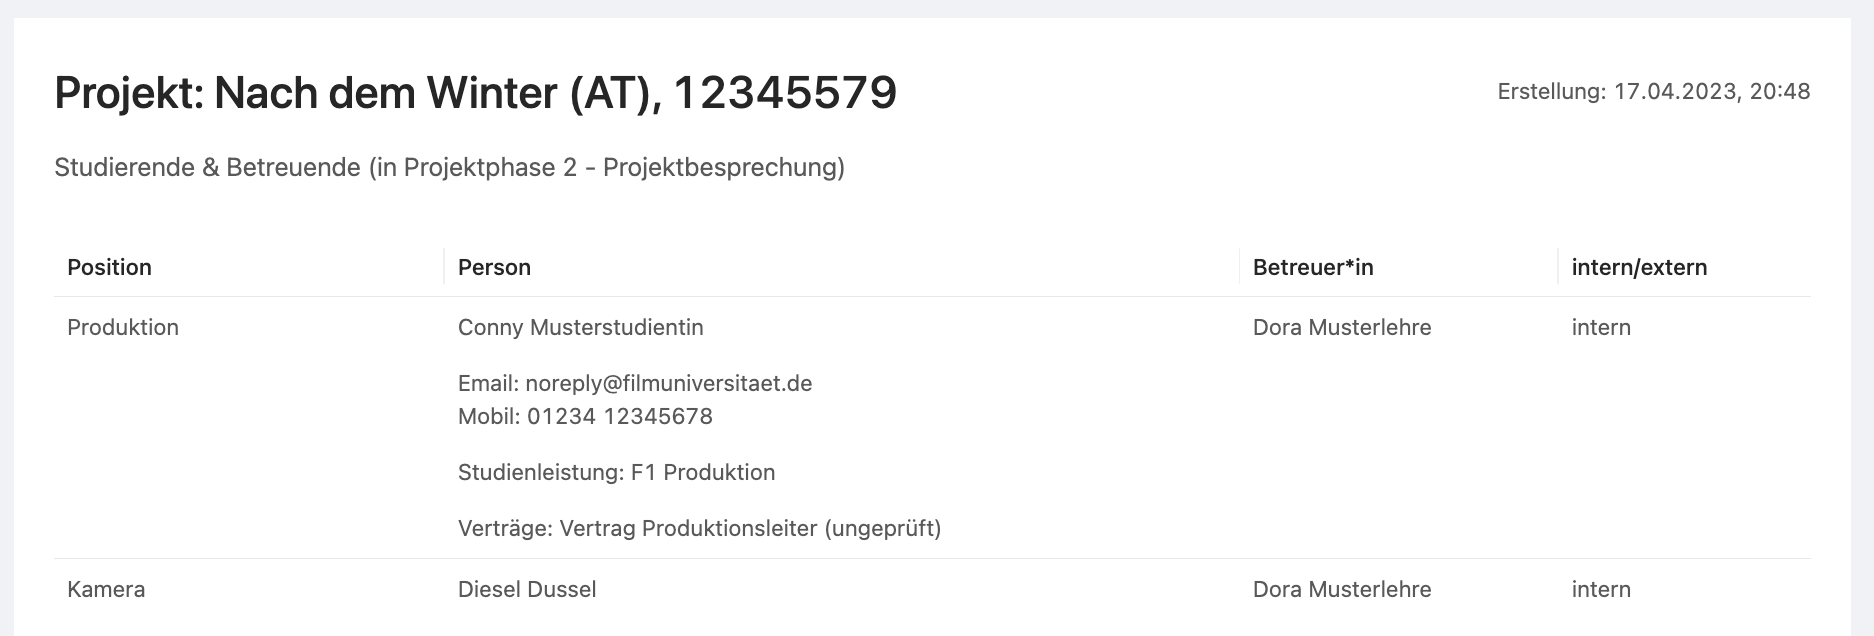The image size is (1874, 636).
Task: Click Dora Musterlehre in the Produktion row
Action: pos(1341,327)
